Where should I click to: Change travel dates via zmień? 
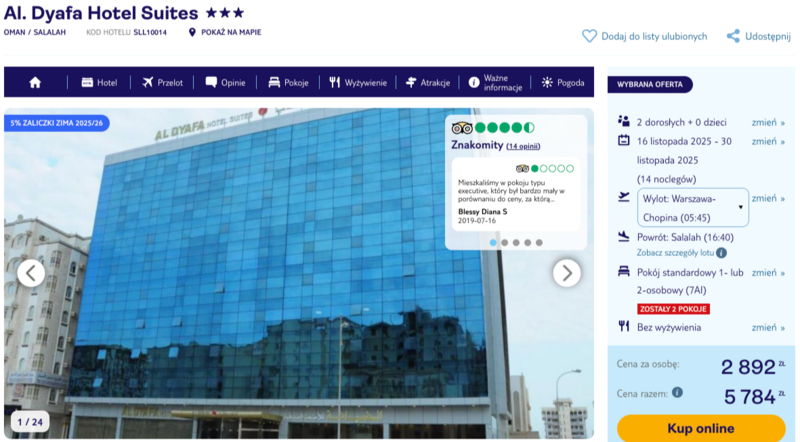click(768, 141)
